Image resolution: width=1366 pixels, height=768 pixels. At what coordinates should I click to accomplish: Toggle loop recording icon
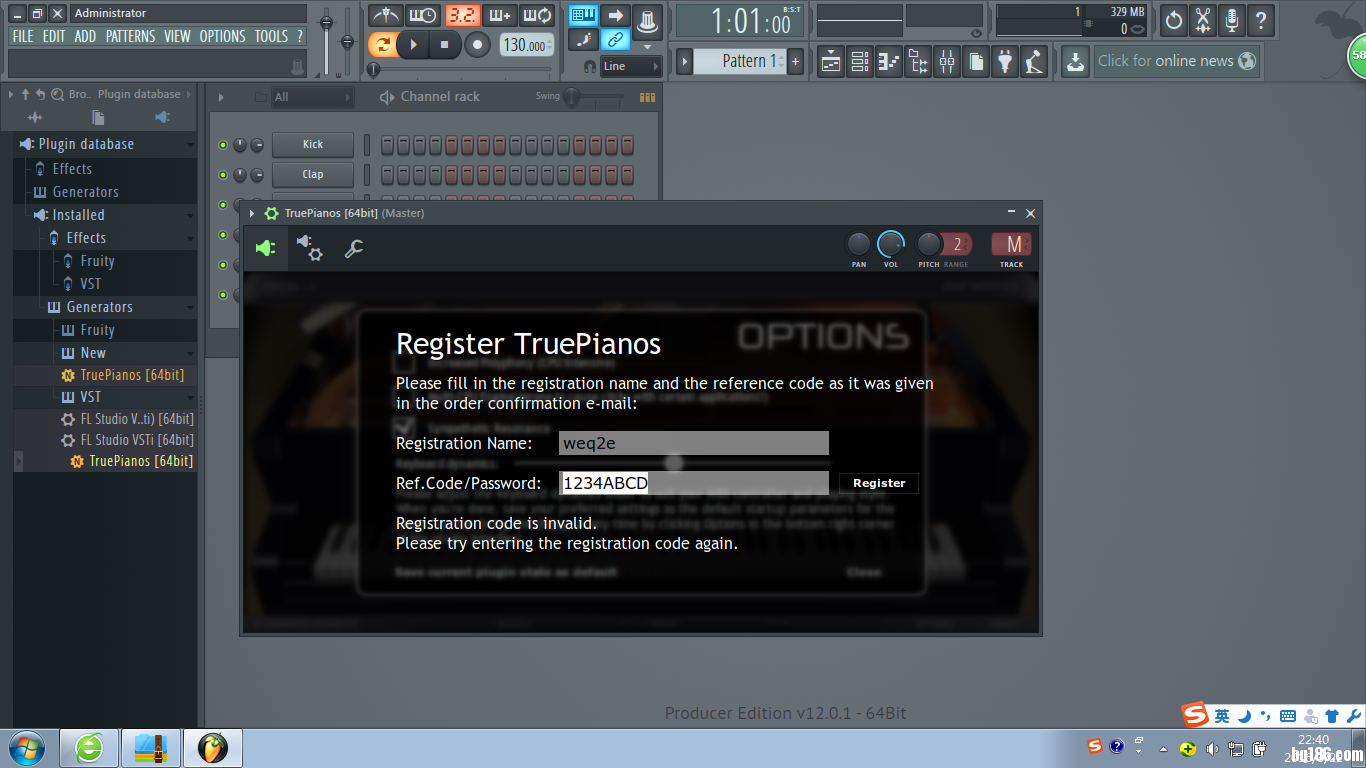(538, 15)
